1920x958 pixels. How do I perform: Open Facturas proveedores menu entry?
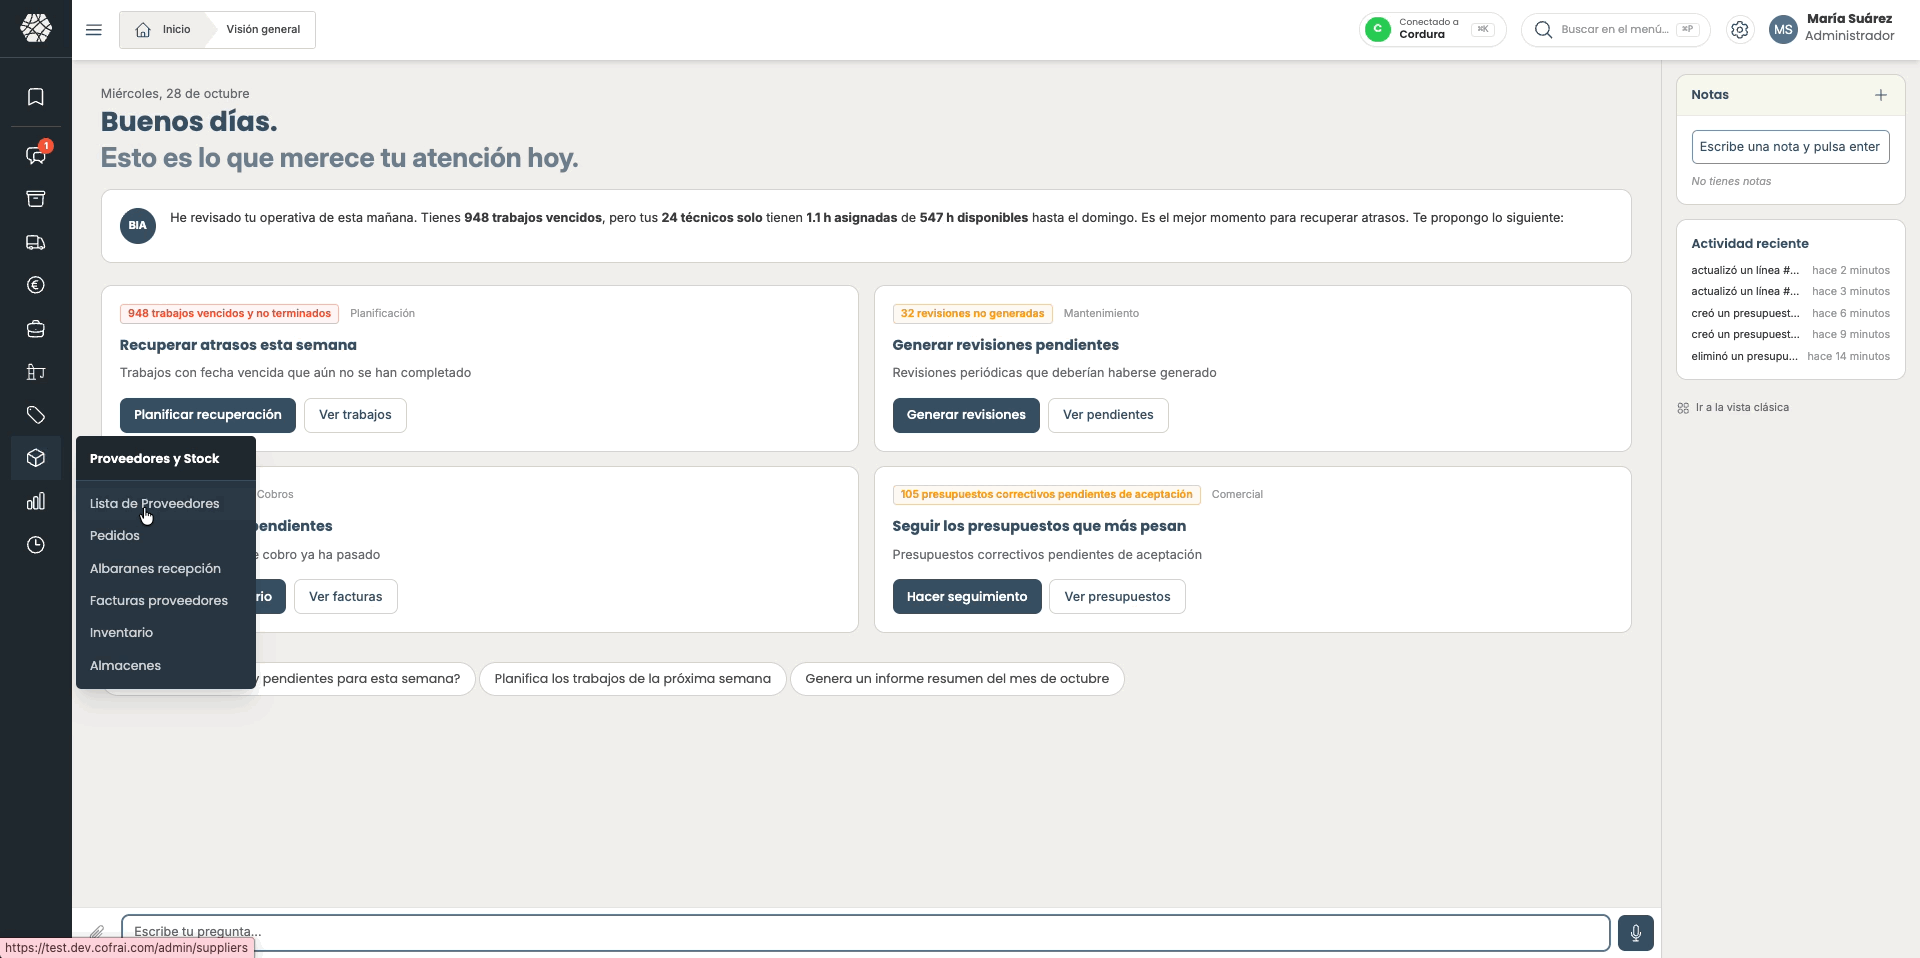(159, 600)
